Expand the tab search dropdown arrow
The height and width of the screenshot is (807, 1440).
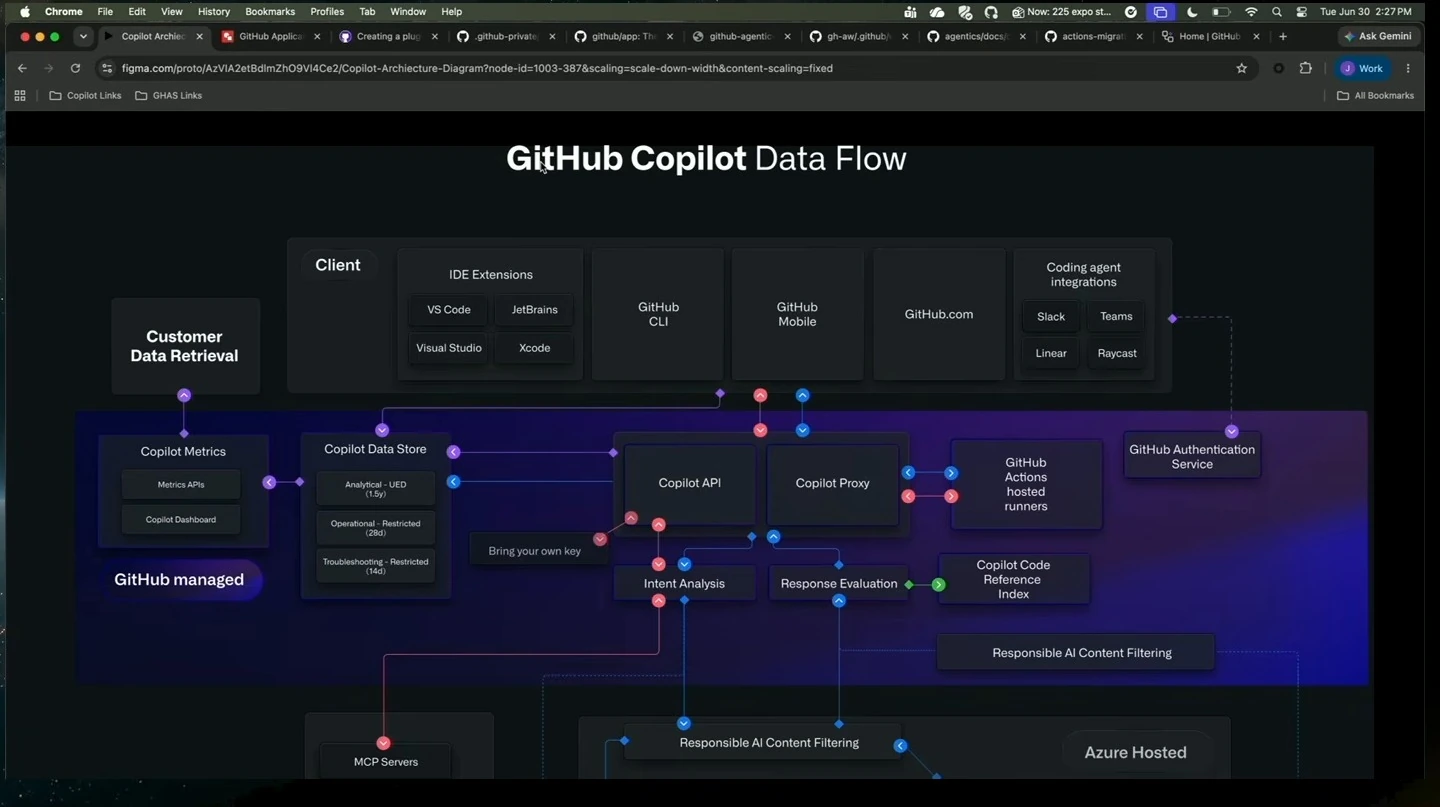[83, 36]
